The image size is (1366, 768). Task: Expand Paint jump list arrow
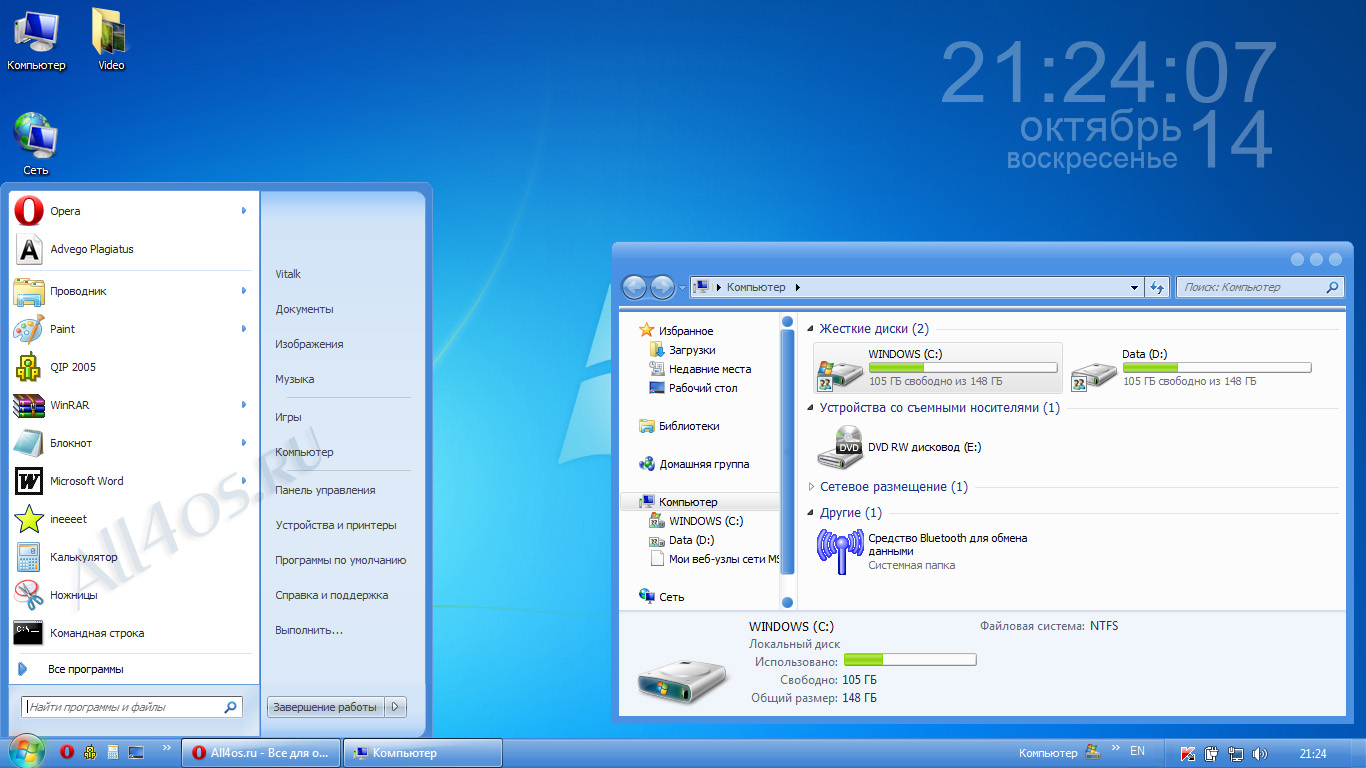point(243,329)
